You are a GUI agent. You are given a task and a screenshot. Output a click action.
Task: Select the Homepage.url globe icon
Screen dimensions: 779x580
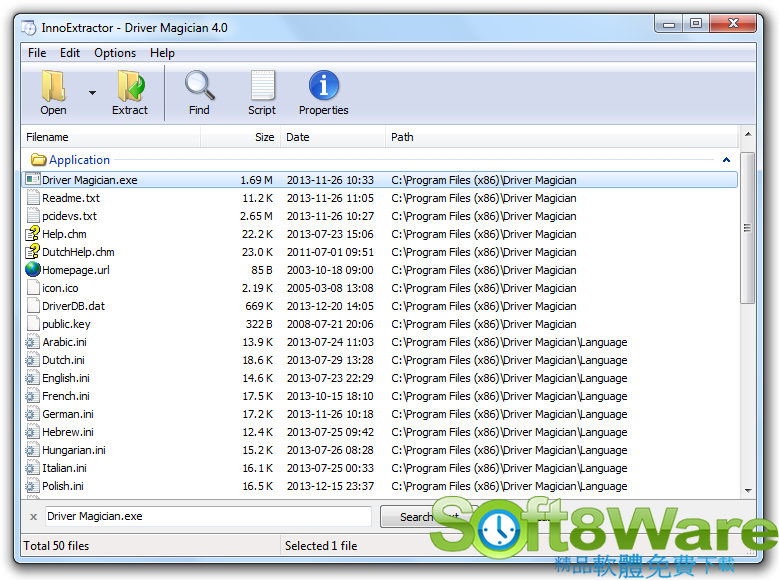click(33, 269)
